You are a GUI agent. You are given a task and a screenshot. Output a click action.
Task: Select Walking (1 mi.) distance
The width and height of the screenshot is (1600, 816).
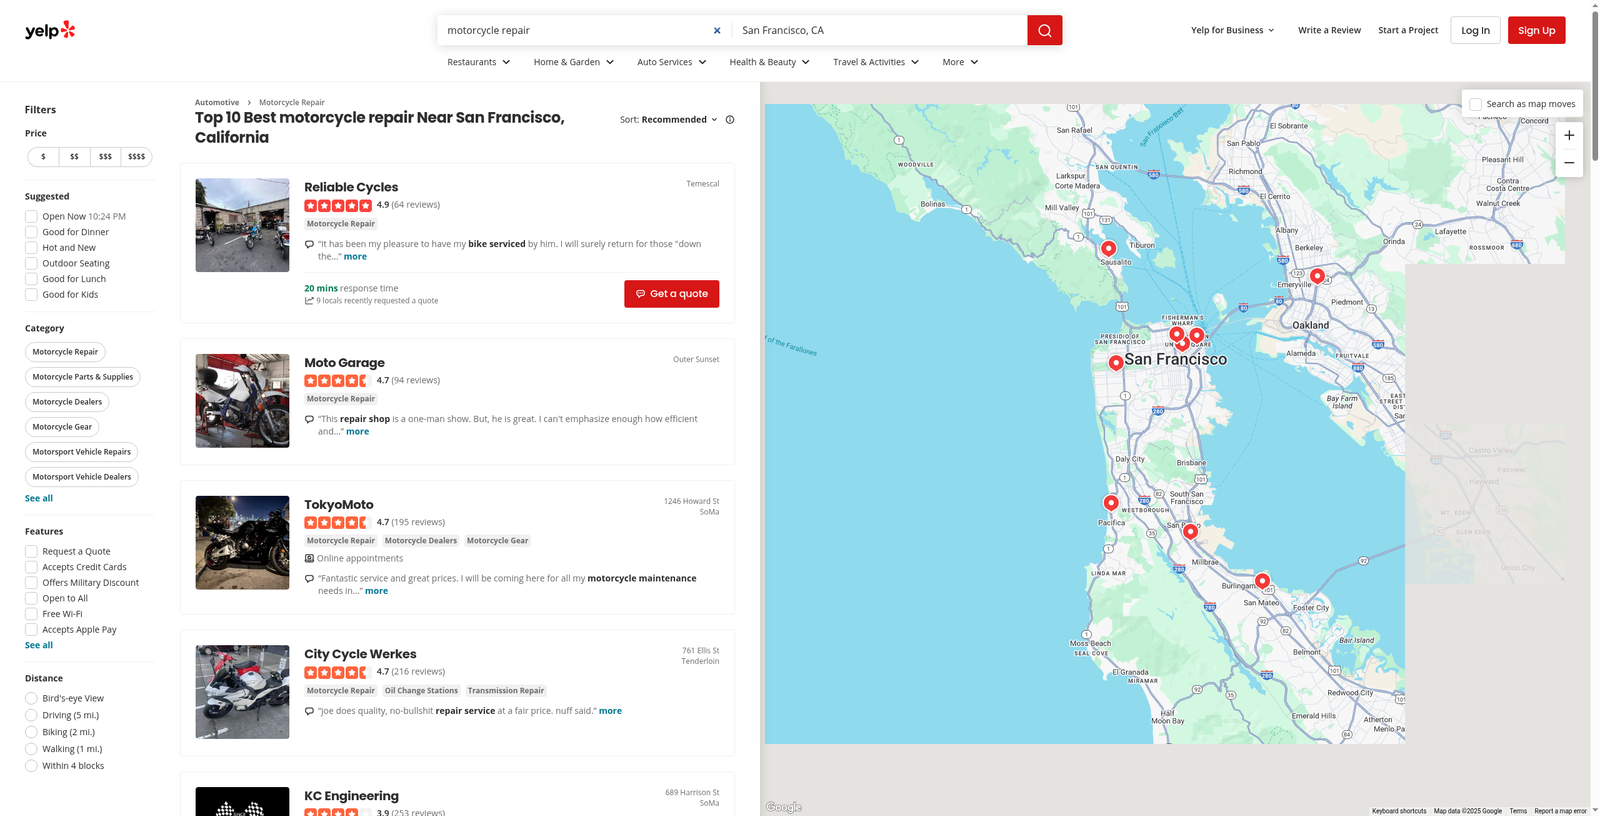(31, 749)
